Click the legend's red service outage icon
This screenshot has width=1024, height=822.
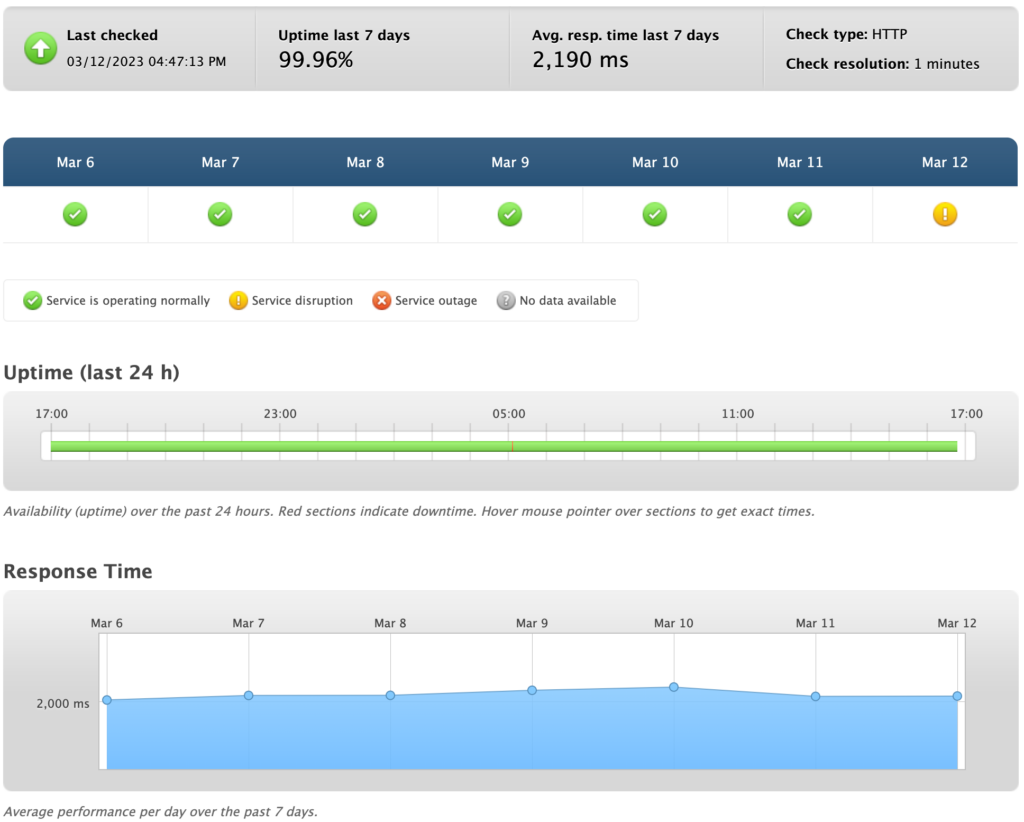point(381,300)
